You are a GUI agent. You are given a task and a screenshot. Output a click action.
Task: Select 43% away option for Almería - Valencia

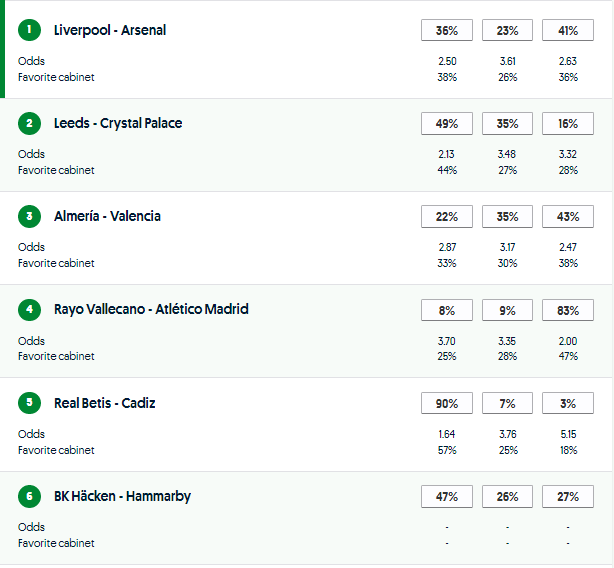(567, 217)
